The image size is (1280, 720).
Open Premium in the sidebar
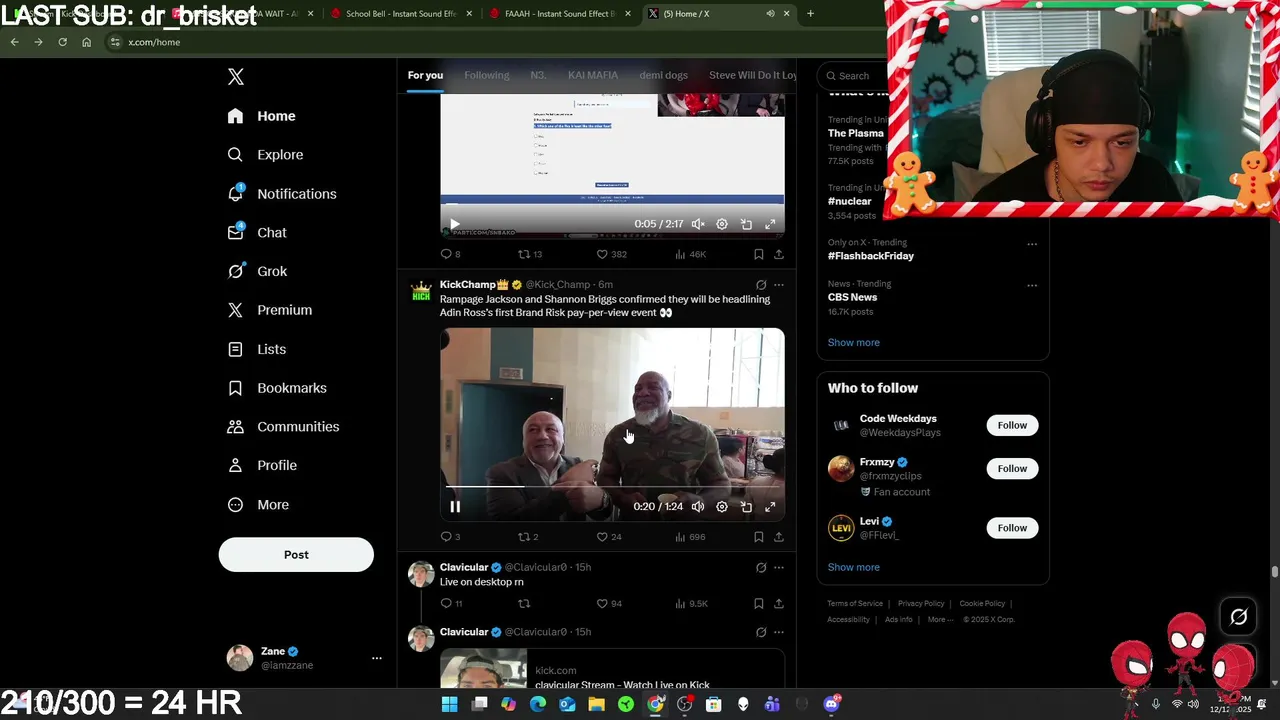[269, 310]
